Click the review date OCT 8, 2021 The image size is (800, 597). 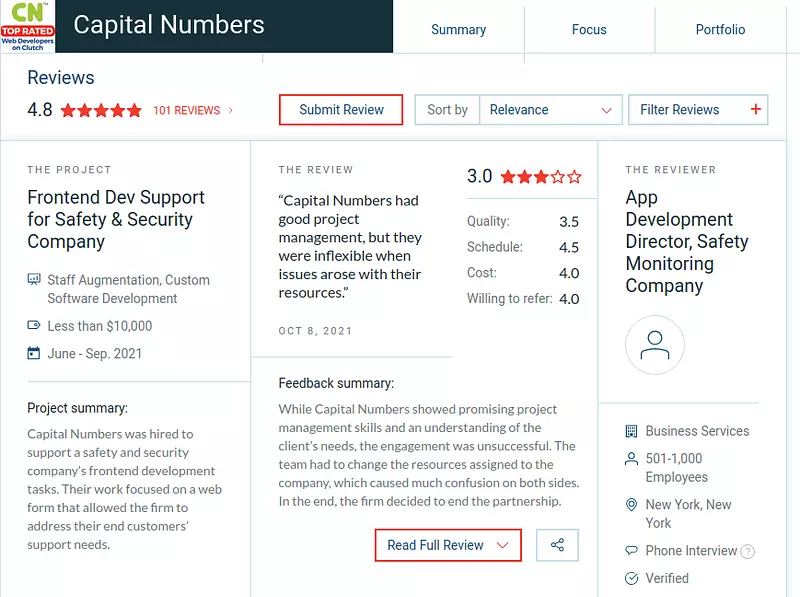(315, 331)
